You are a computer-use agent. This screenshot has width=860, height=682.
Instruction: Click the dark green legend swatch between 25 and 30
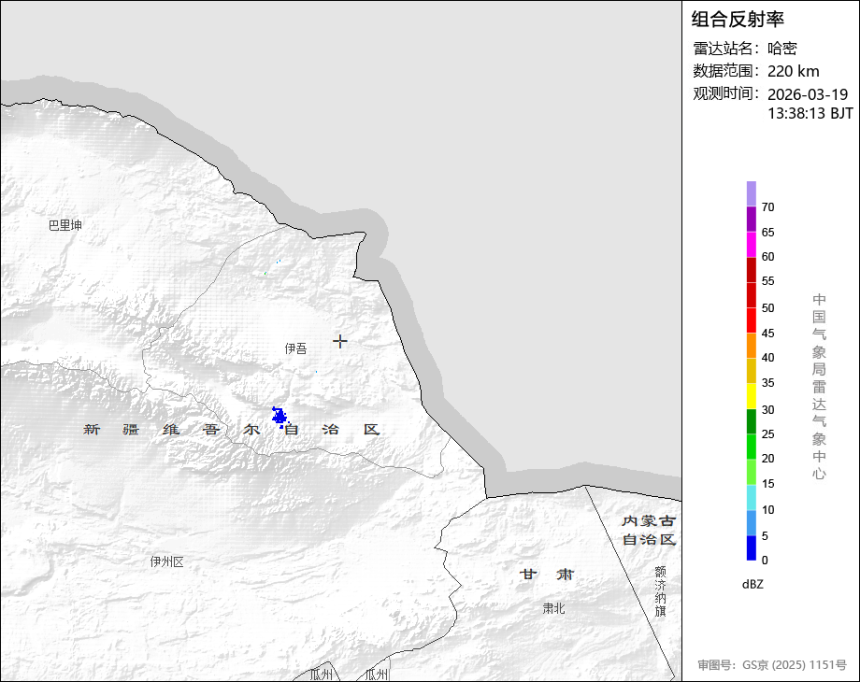[751, 421]
